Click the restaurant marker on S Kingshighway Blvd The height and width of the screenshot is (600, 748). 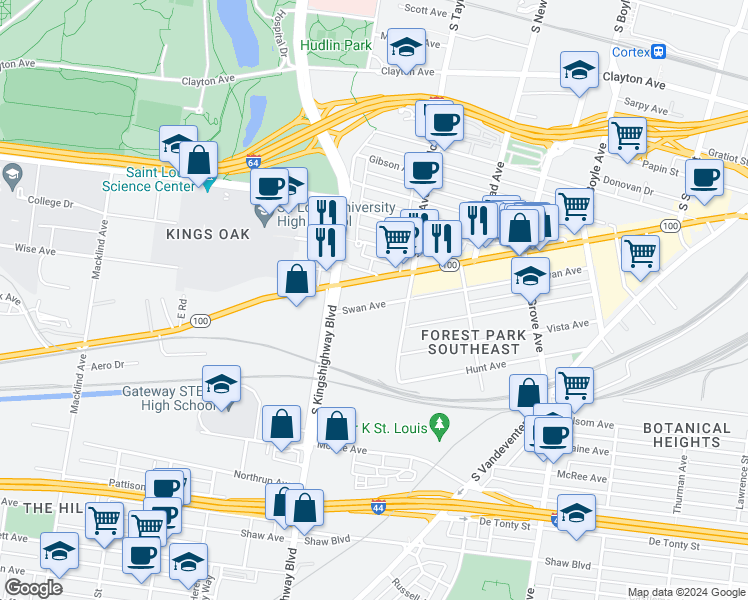coord(327,244)
